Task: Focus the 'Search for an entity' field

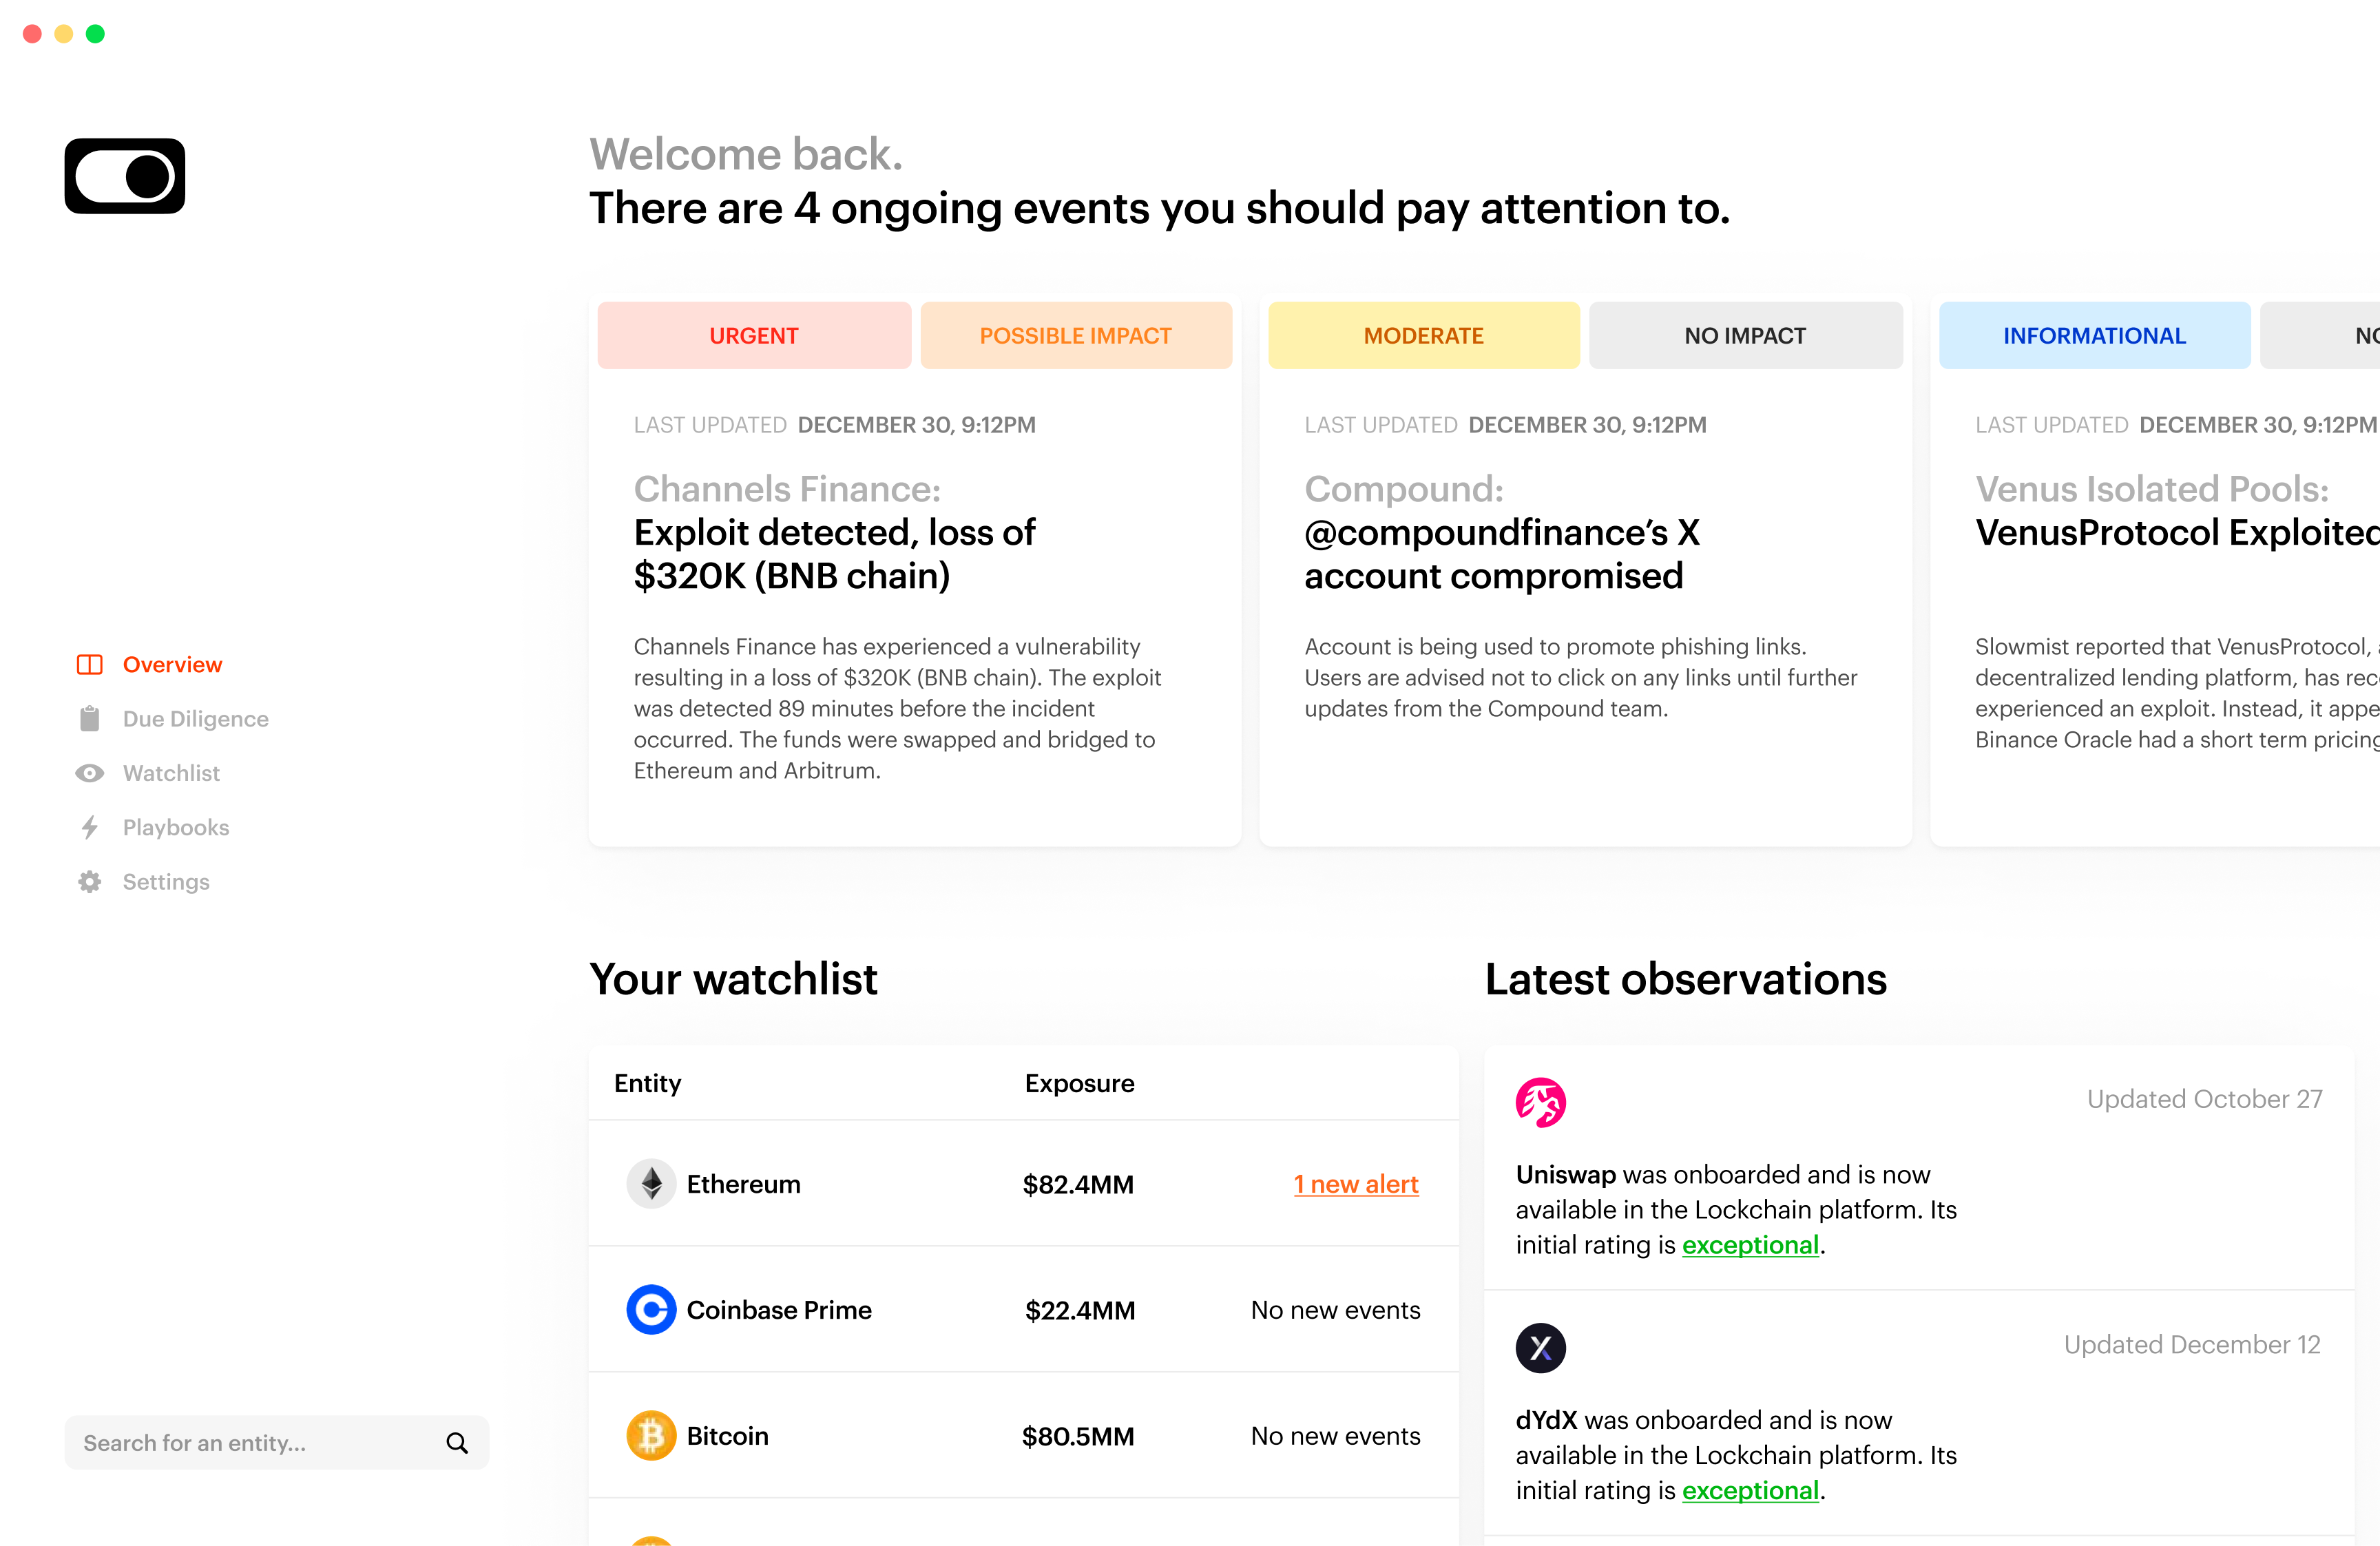Action: click(x=277, y=1443)
